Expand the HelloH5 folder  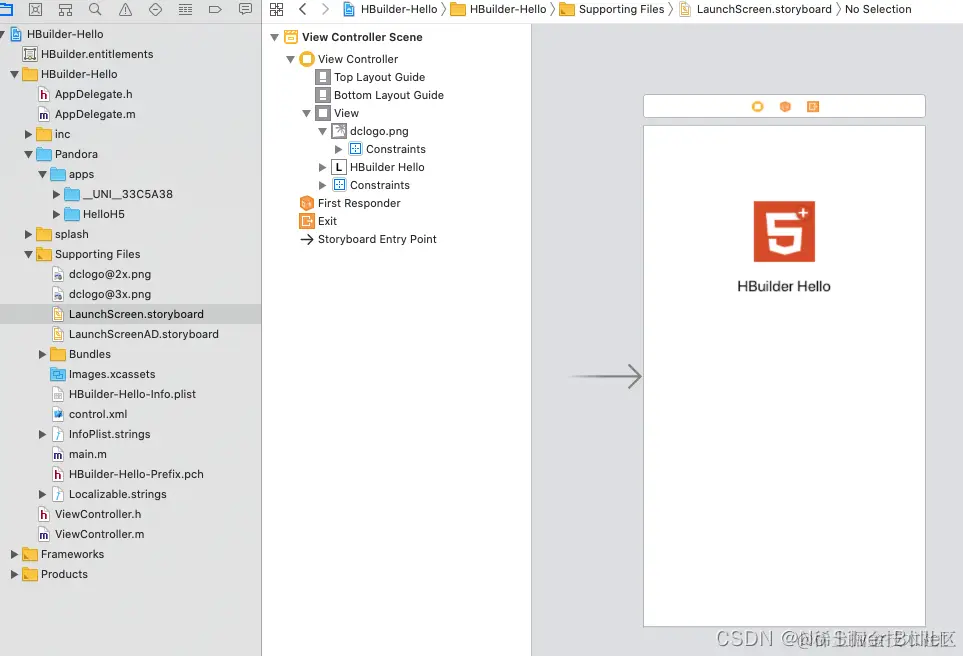[57, 214]
